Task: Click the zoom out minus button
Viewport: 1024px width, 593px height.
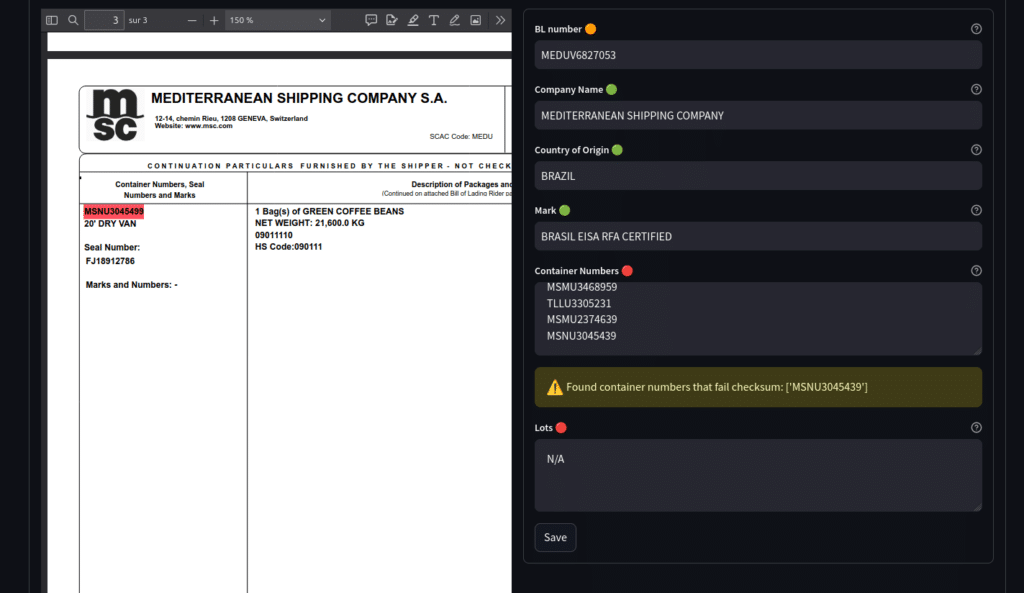Action: pos(190,19)
